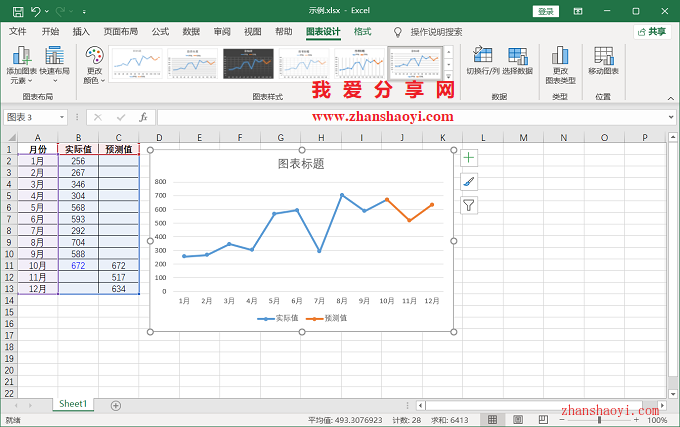
Task: Select cell C13 with value 634
Action: [118, 289]
